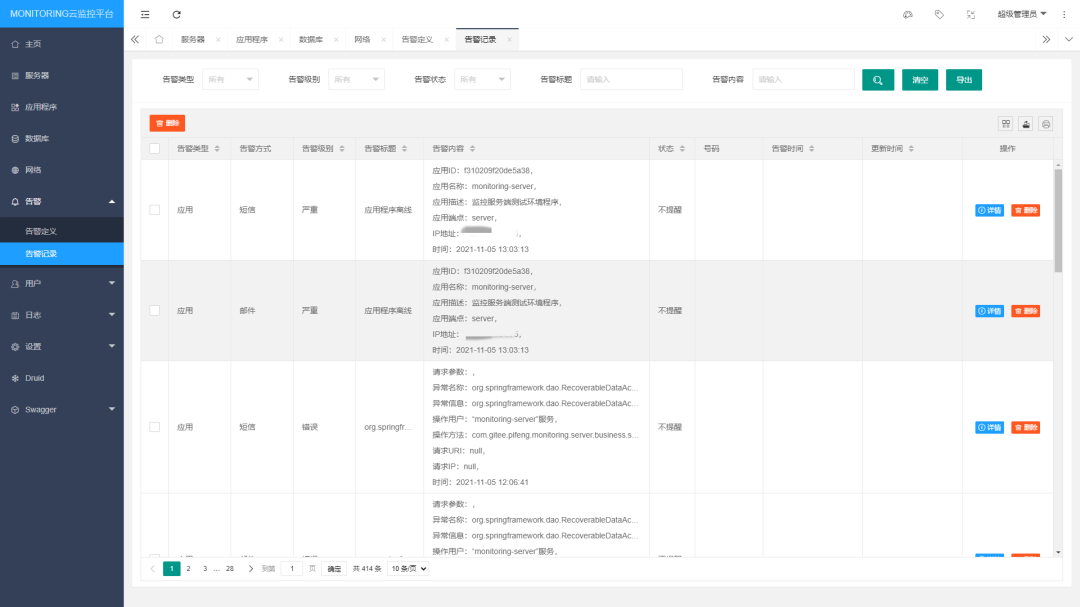Screen dimensions: 1080x607
Task: Click the refresh icon in header
Action: click(x=176, y=14)
